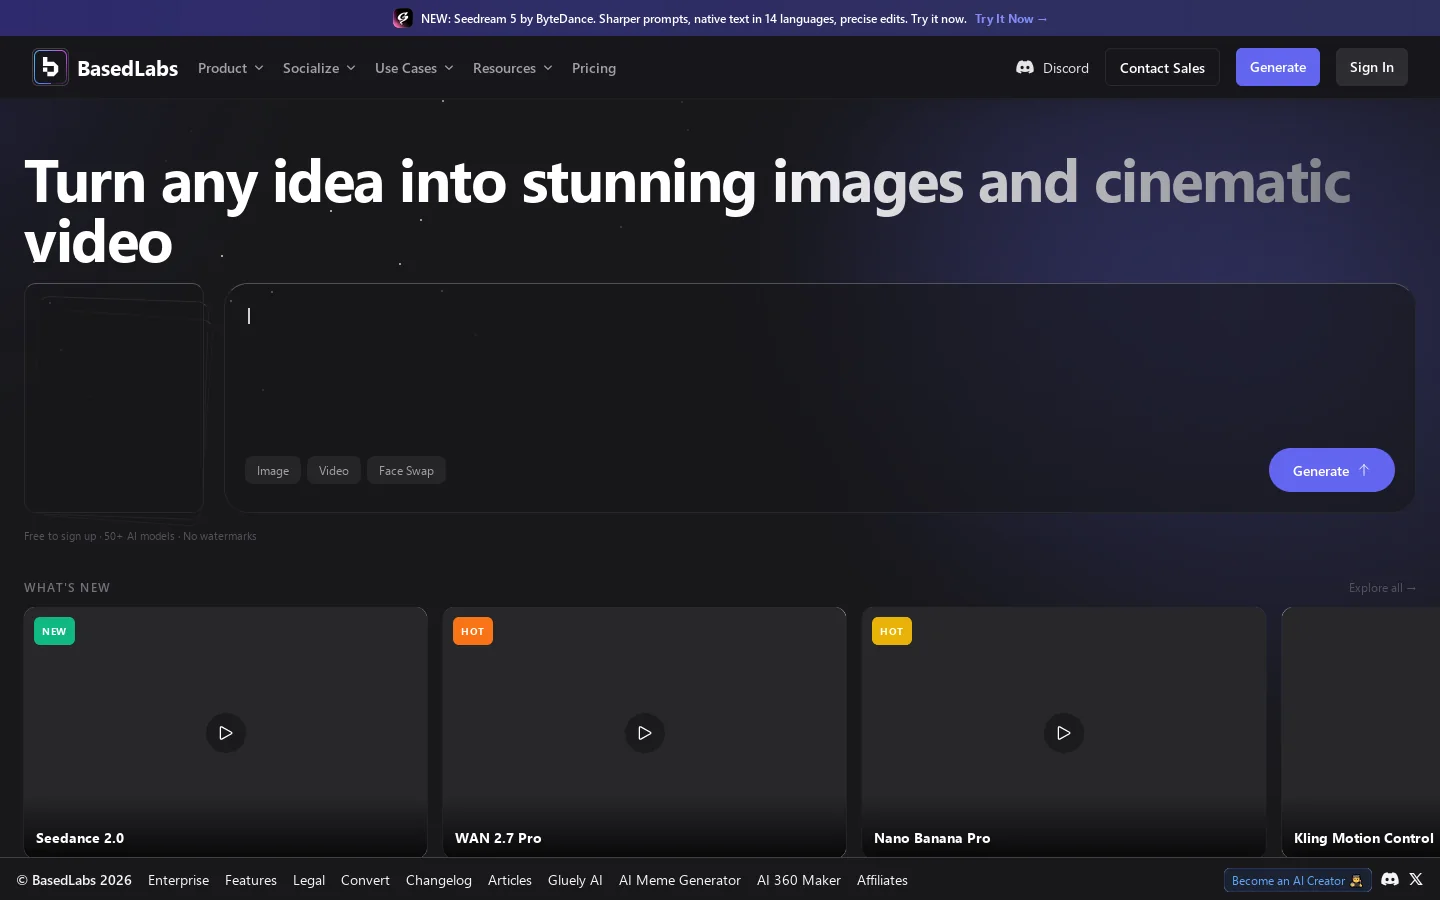Follow the Explore all link
The width and height of the screenshot is (1440, 900).
click(1382, 588)
